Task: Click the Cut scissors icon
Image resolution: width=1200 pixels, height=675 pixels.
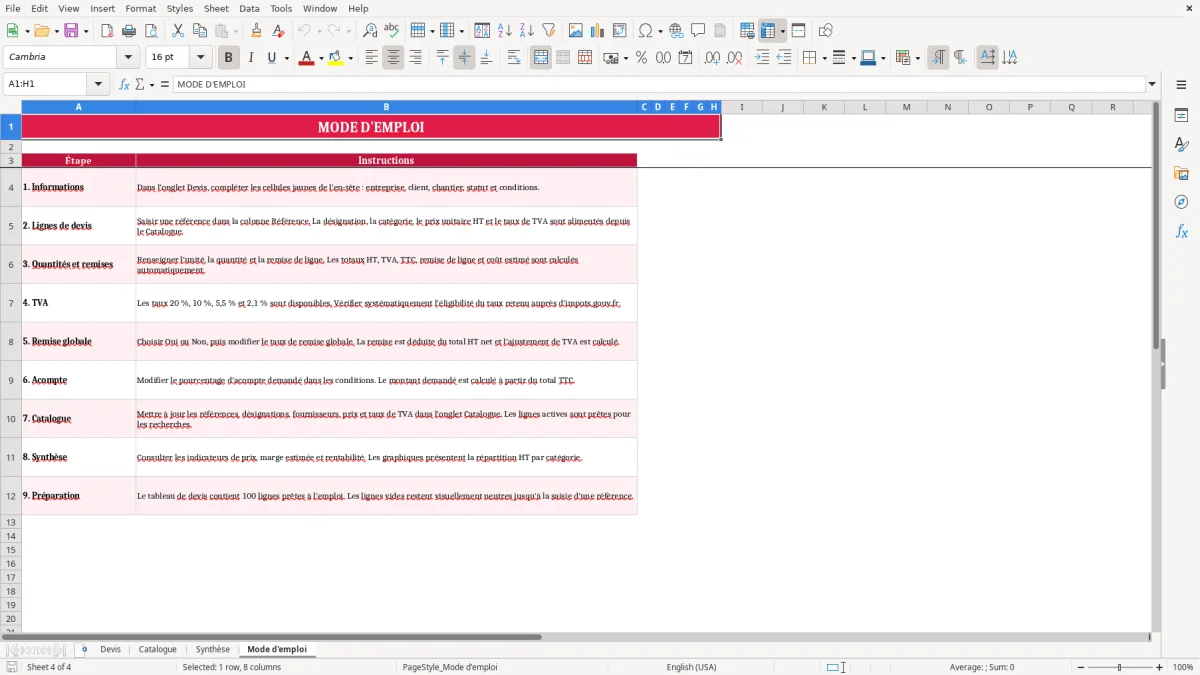Action: point(178,31)
